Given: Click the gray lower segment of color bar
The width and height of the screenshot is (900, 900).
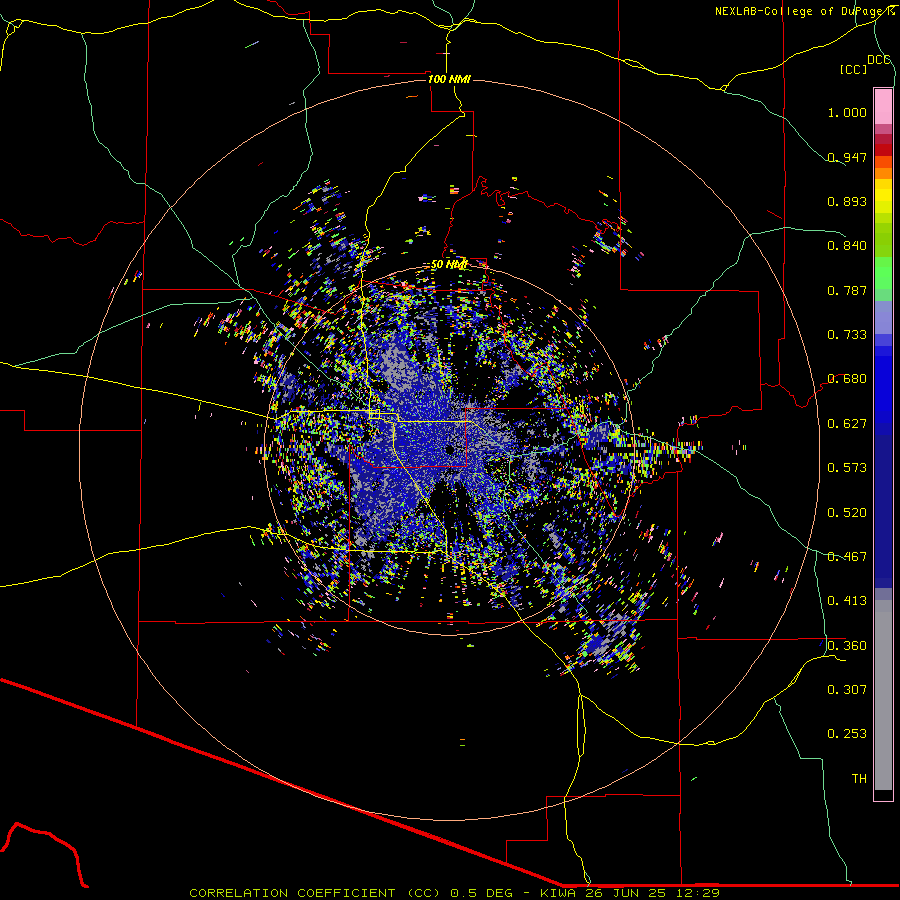Looking at the screenshot, I should [883, 695].
